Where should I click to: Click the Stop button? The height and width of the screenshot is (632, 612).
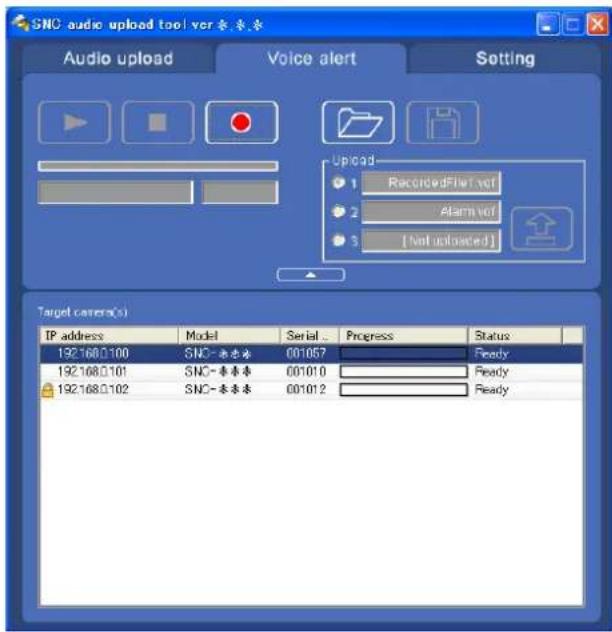158,123
